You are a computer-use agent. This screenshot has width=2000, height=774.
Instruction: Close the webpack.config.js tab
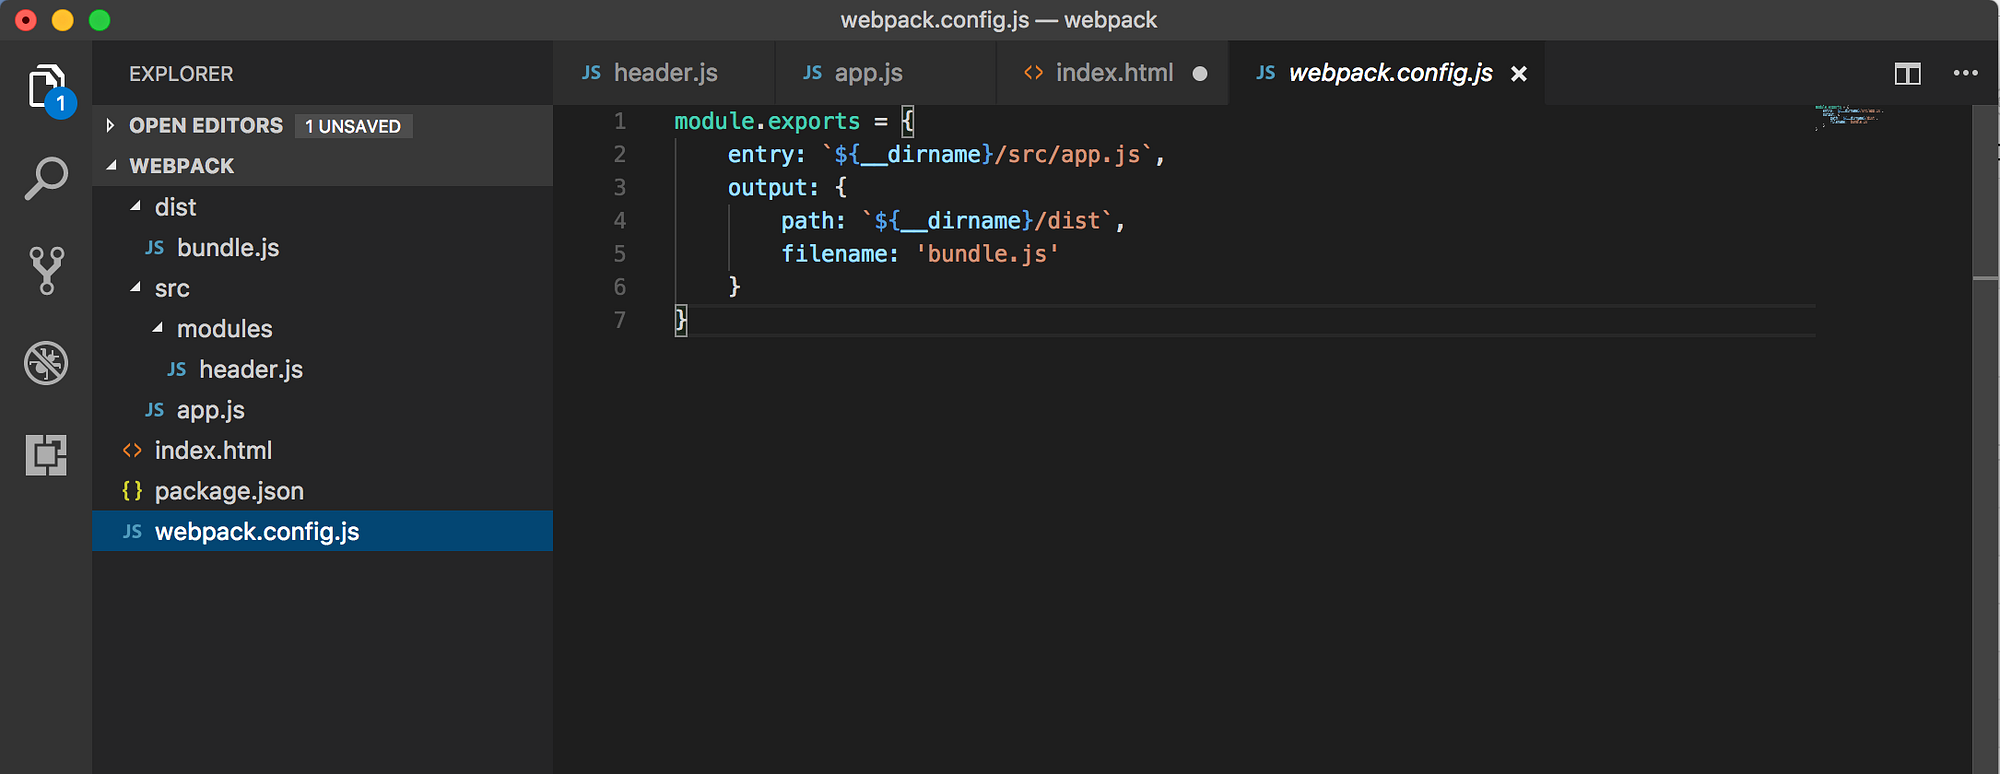tap(1518, 74)
